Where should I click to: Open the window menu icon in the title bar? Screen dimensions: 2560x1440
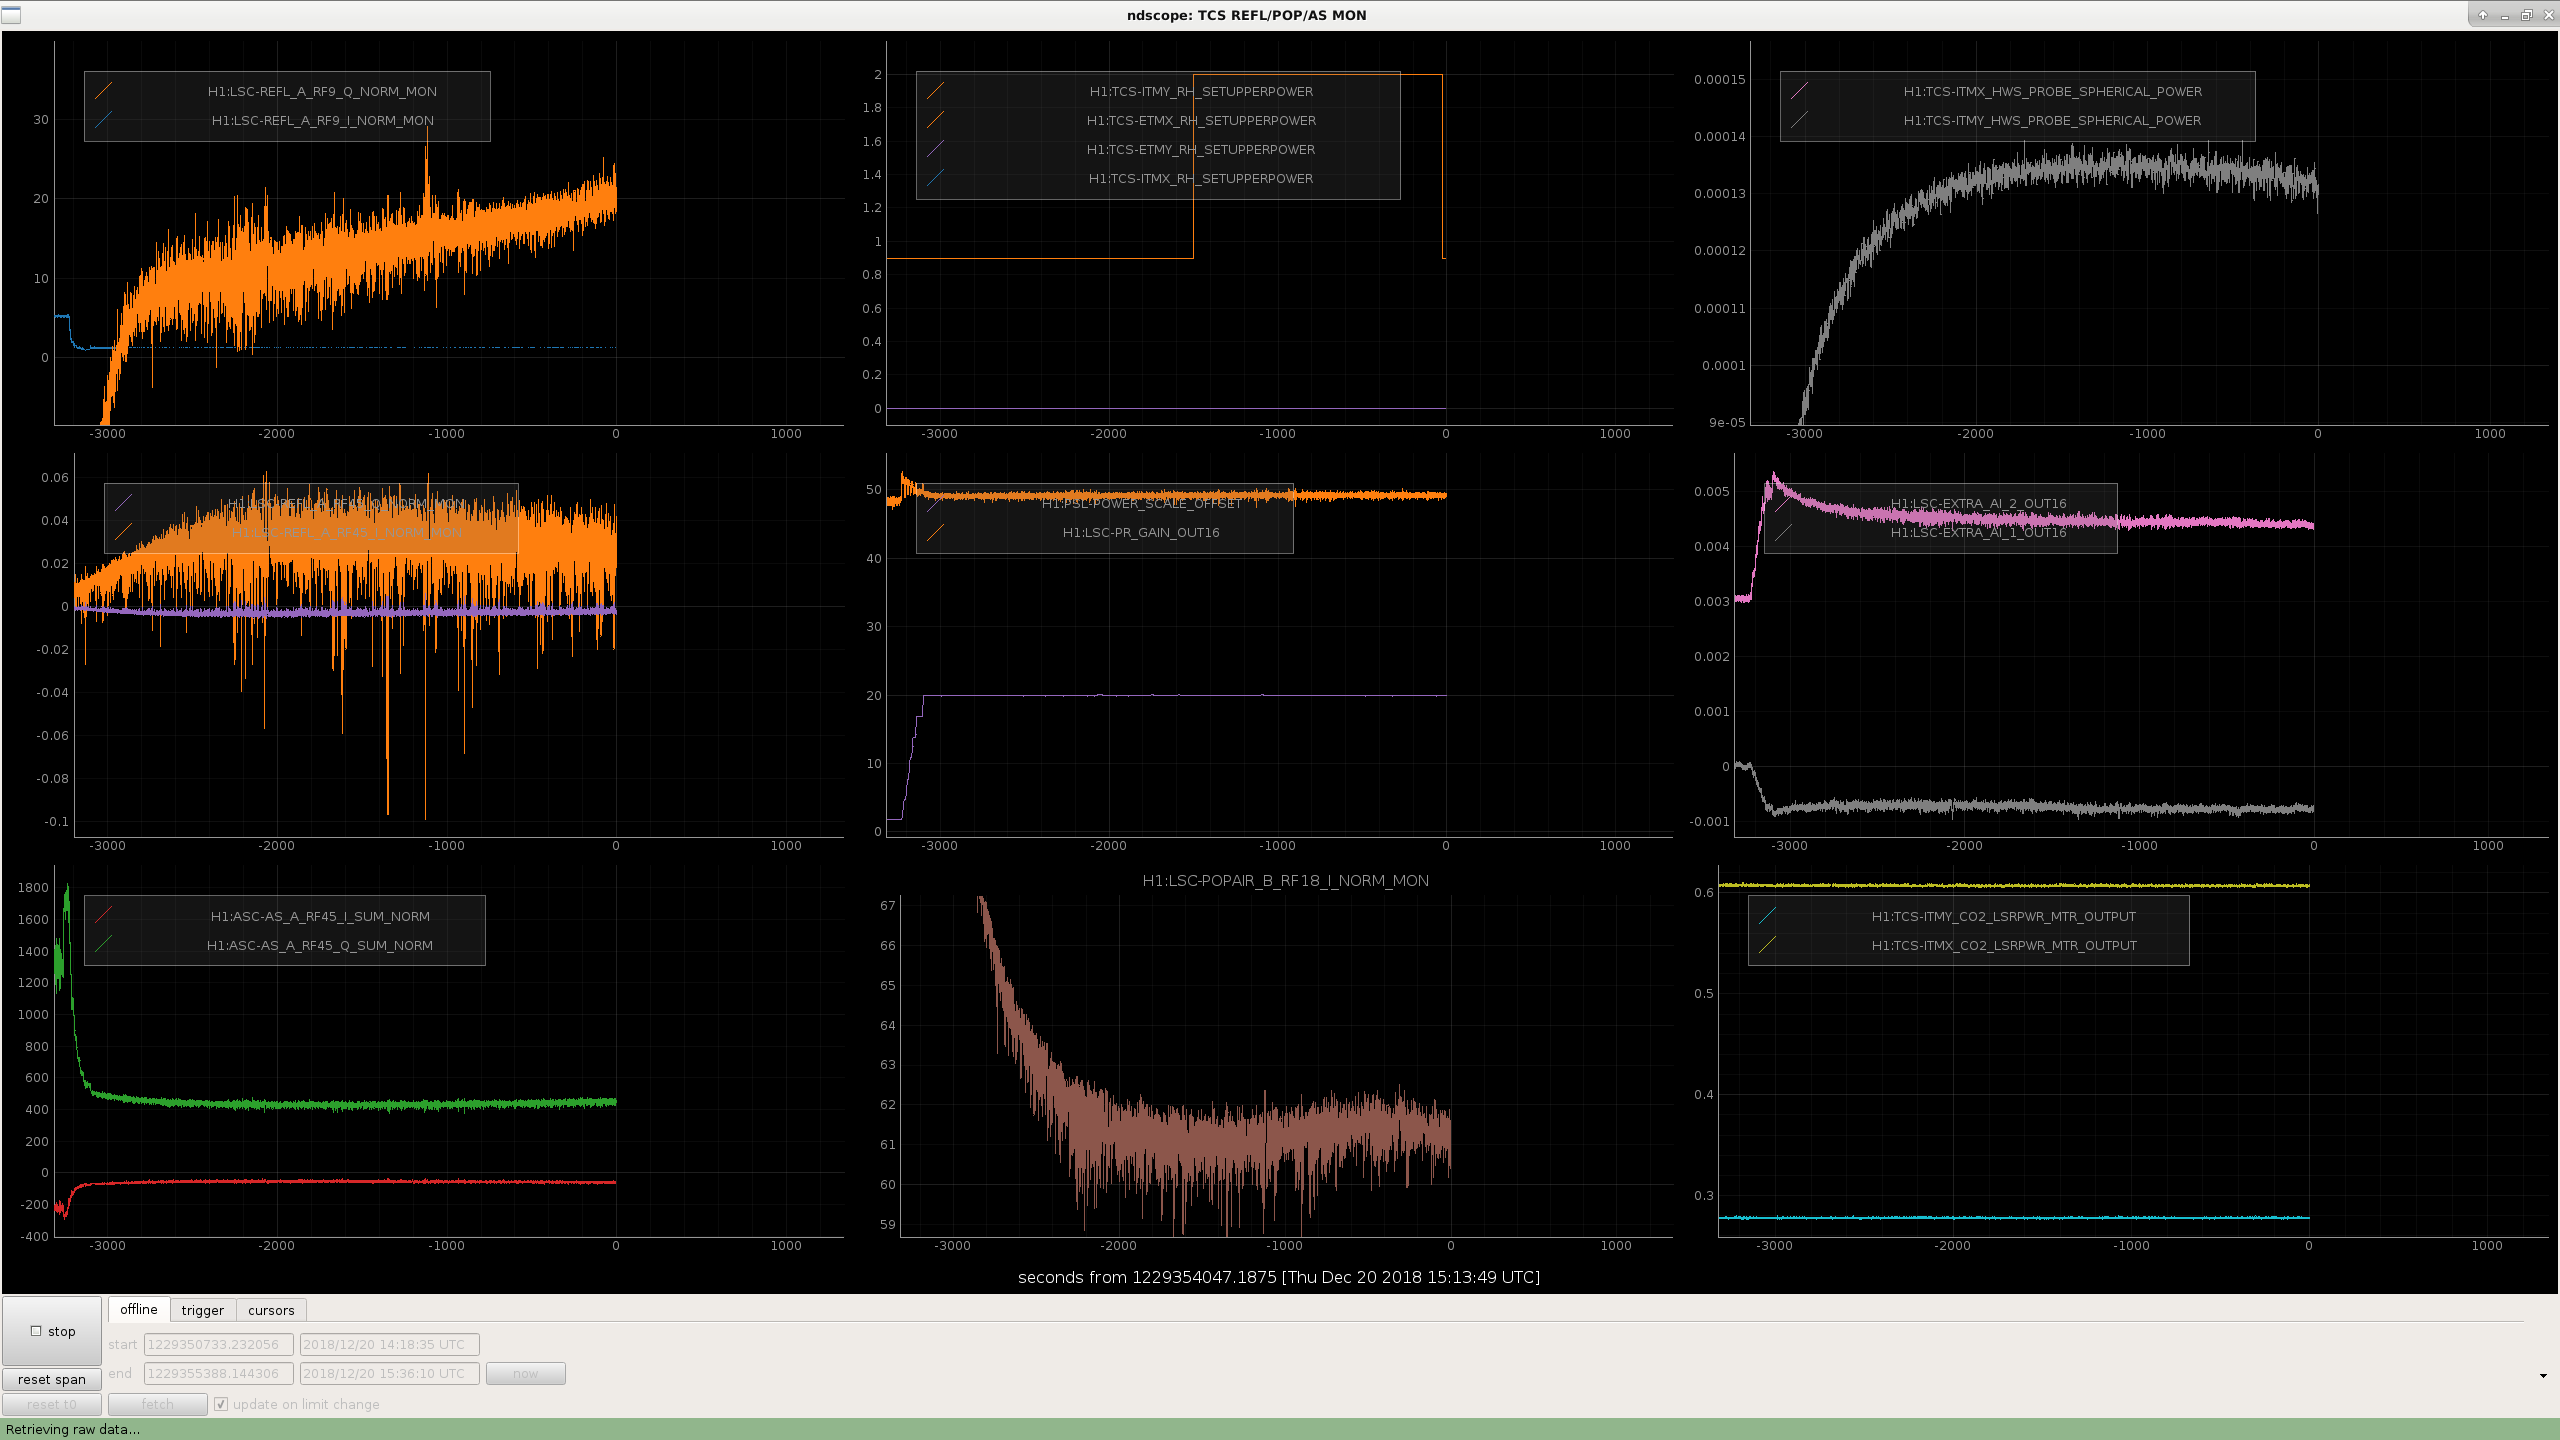[x=11, y=15]
